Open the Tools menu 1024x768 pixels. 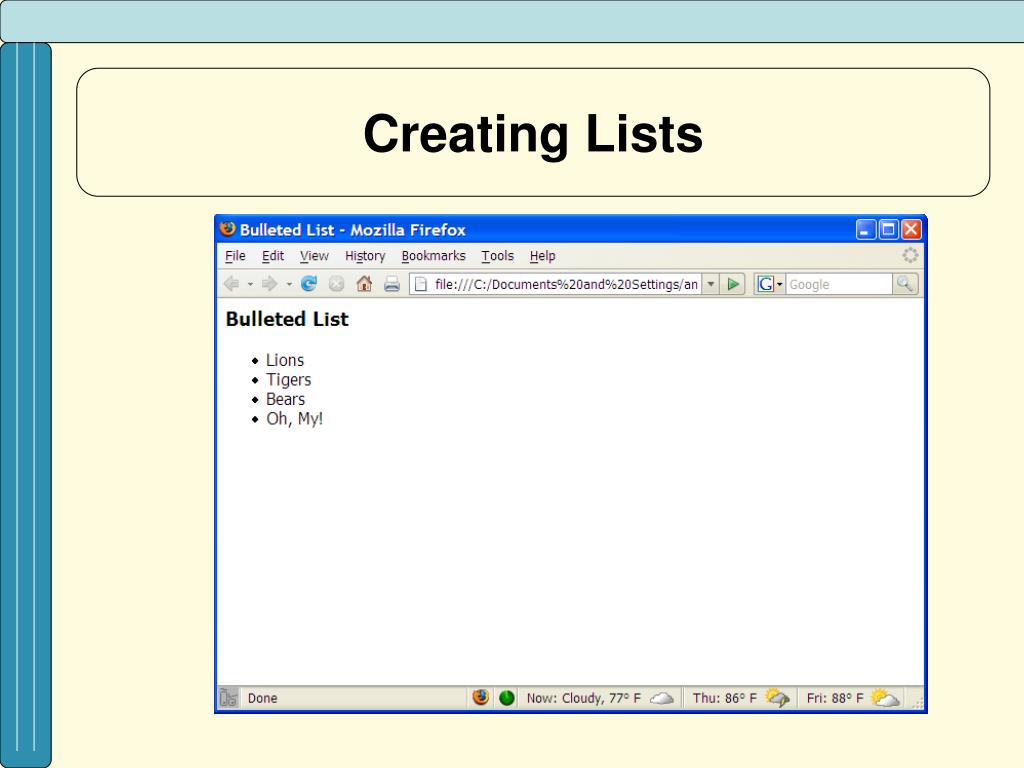click(497, 256)
